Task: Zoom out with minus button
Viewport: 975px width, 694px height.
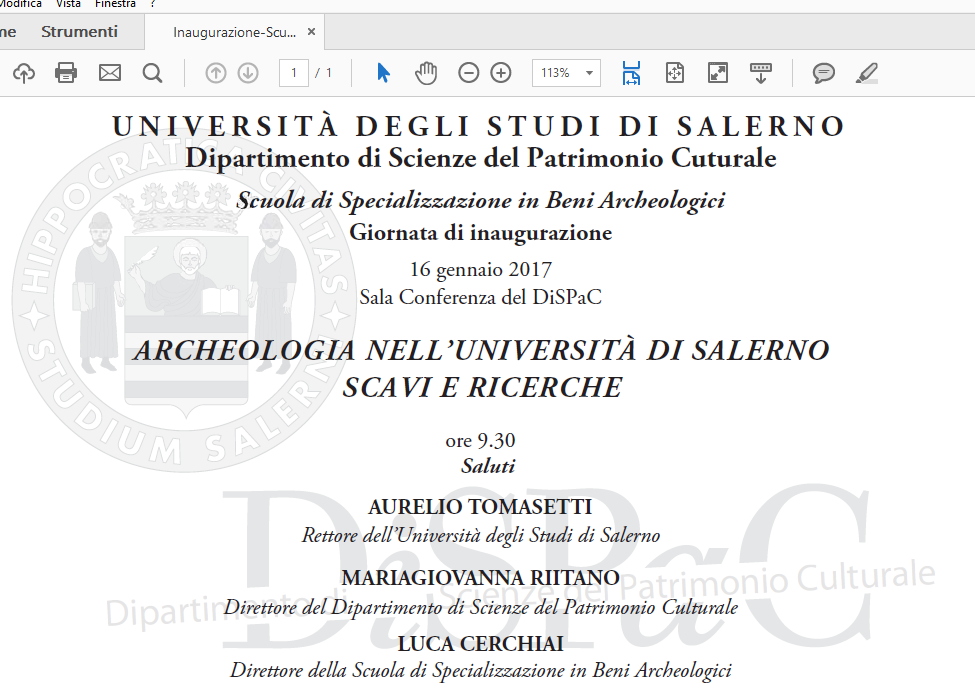Action: pos(468,73)
